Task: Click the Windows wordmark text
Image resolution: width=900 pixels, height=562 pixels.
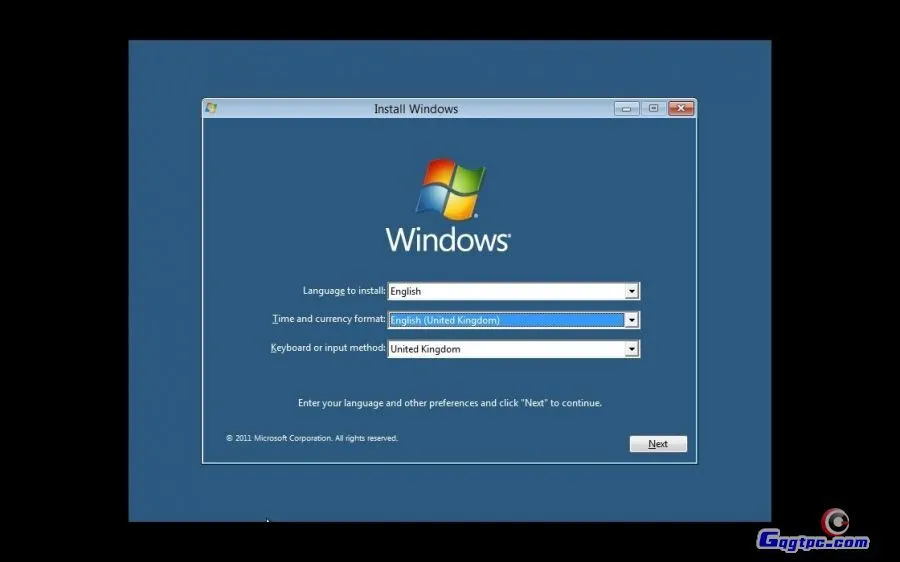Action: [x=448, y=240]
